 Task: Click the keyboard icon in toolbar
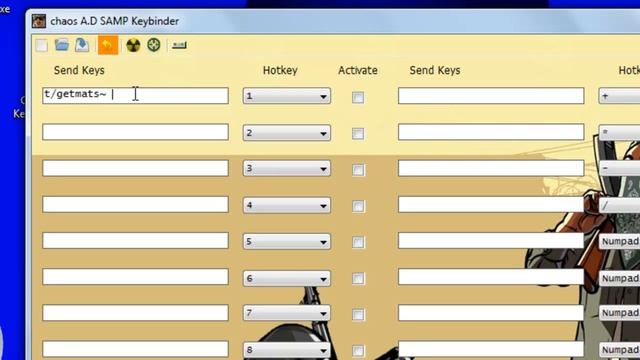[x=179, y=45]
